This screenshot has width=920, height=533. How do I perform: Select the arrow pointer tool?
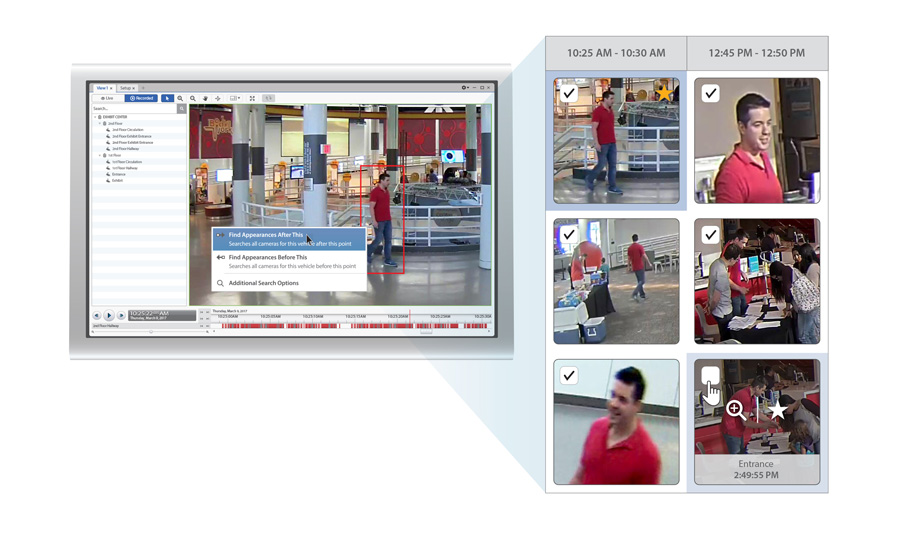coord(167,98)
